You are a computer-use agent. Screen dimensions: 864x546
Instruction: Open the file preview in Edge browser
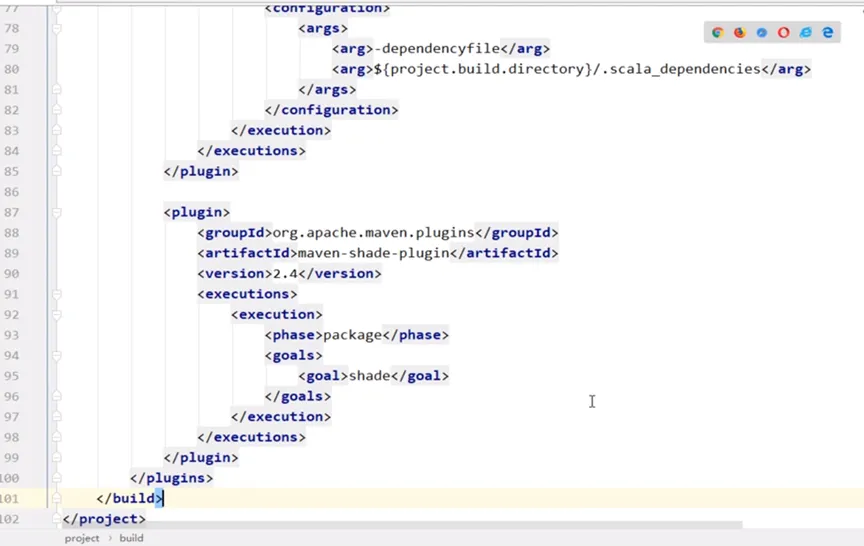[828, 33]
